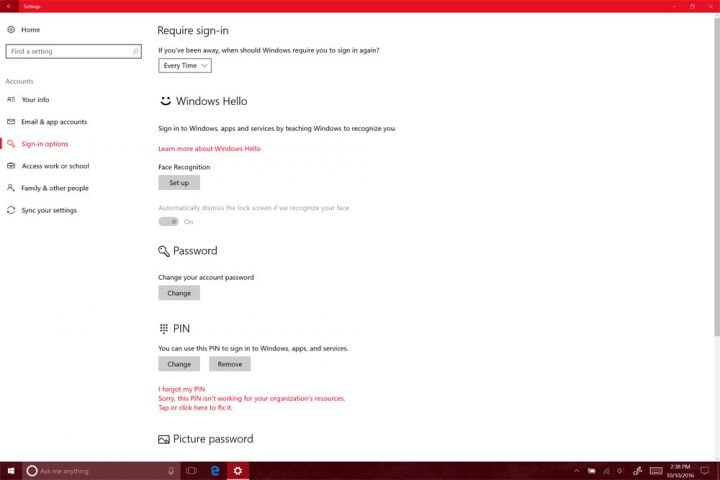Click the search magnifier icon in the search box
The image size is (720, 480).
135,51
